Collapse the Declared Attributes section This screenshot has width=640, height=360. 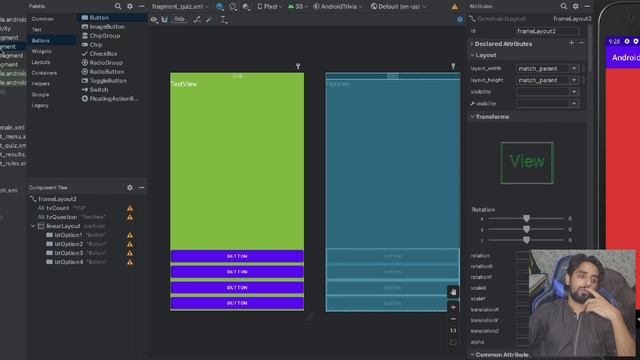pos(472,44)
